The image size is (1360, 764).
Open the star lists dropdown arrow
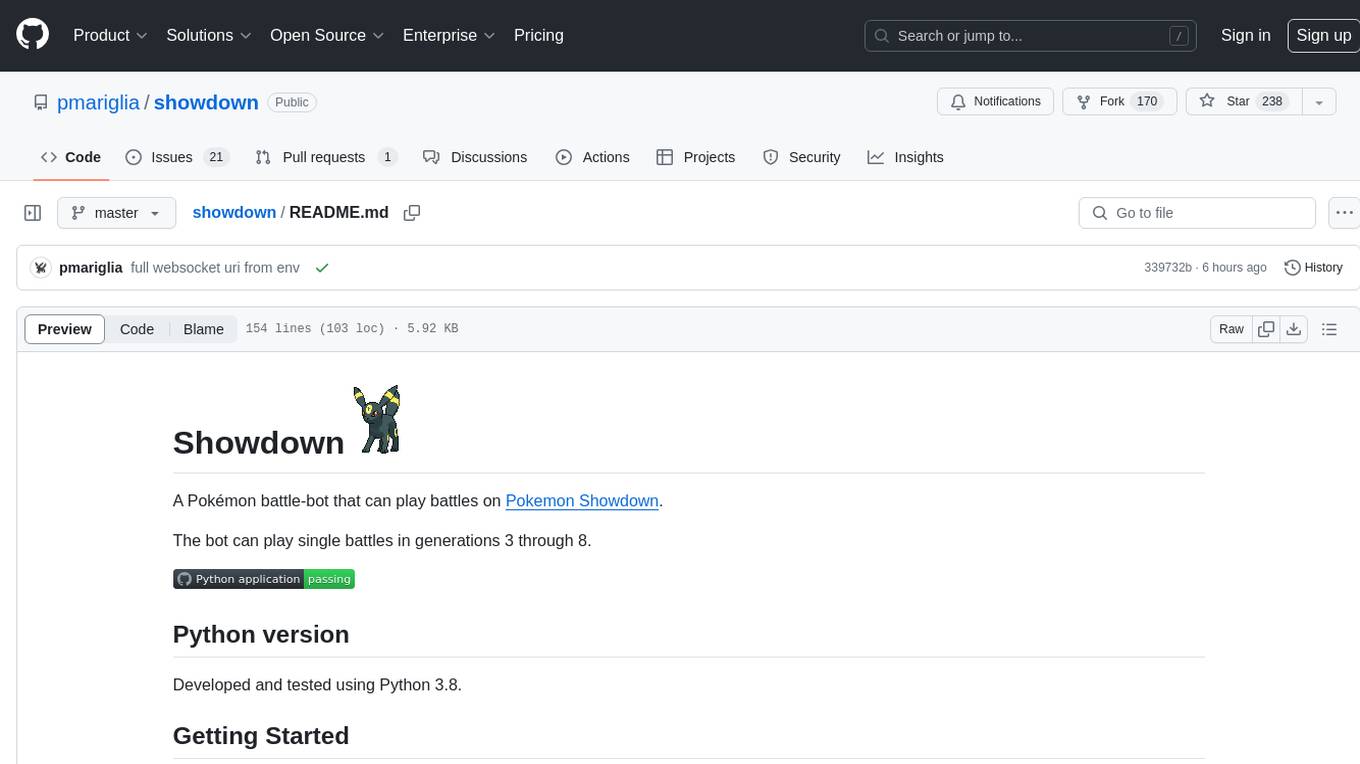tap(1319, 102)
